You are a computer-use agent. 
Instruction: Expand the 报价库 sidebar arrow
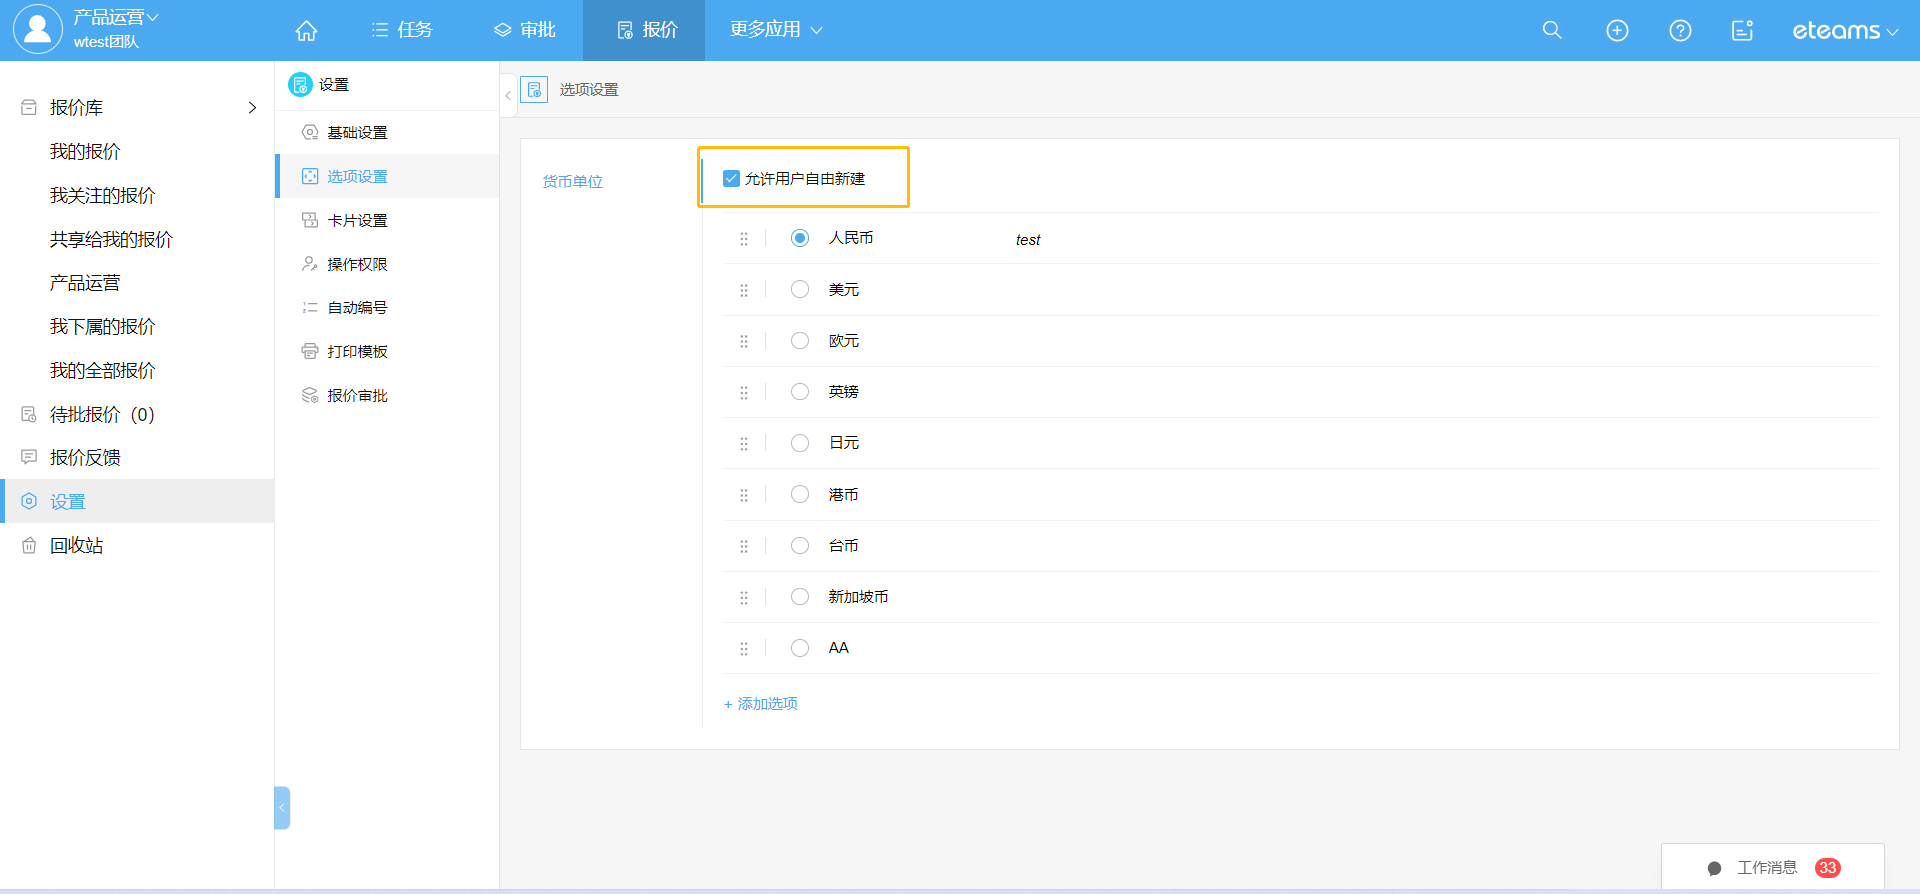click(x=252, y=108)
